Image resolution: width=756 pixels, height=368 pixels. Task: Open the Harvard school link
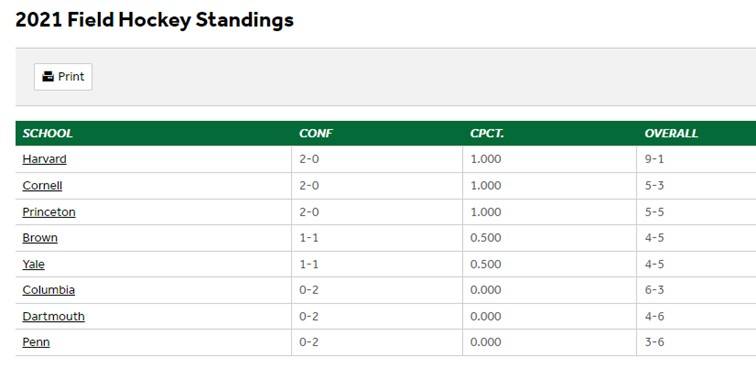pyautogui.click(x=44, y=159)
